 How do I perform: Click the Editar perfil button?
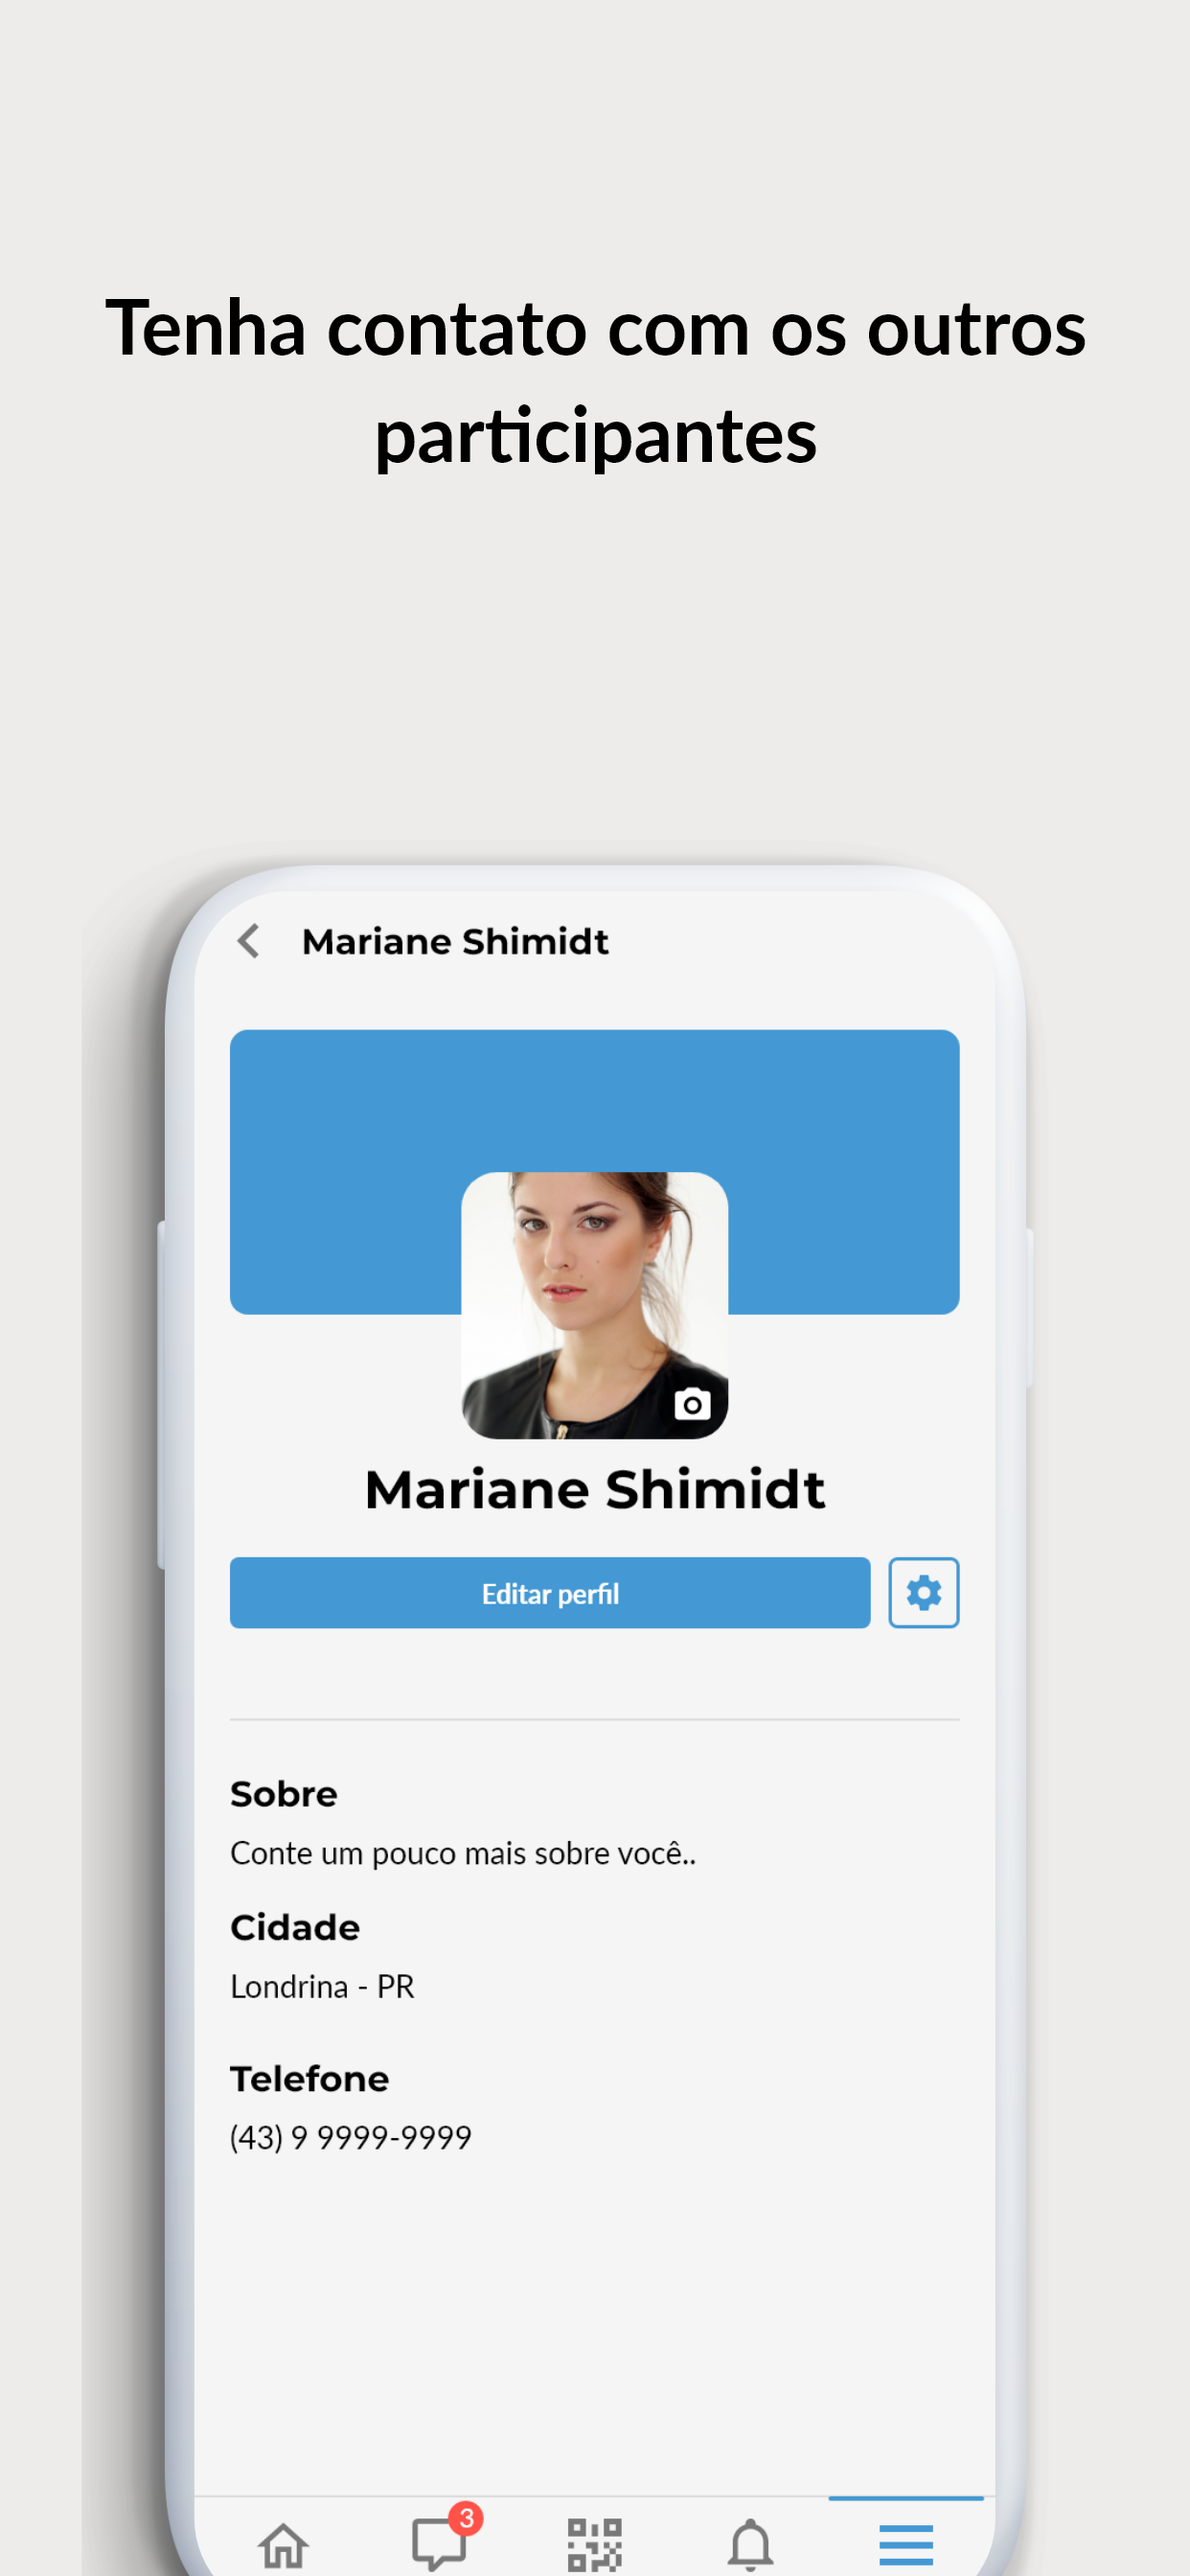[550, 1592]
